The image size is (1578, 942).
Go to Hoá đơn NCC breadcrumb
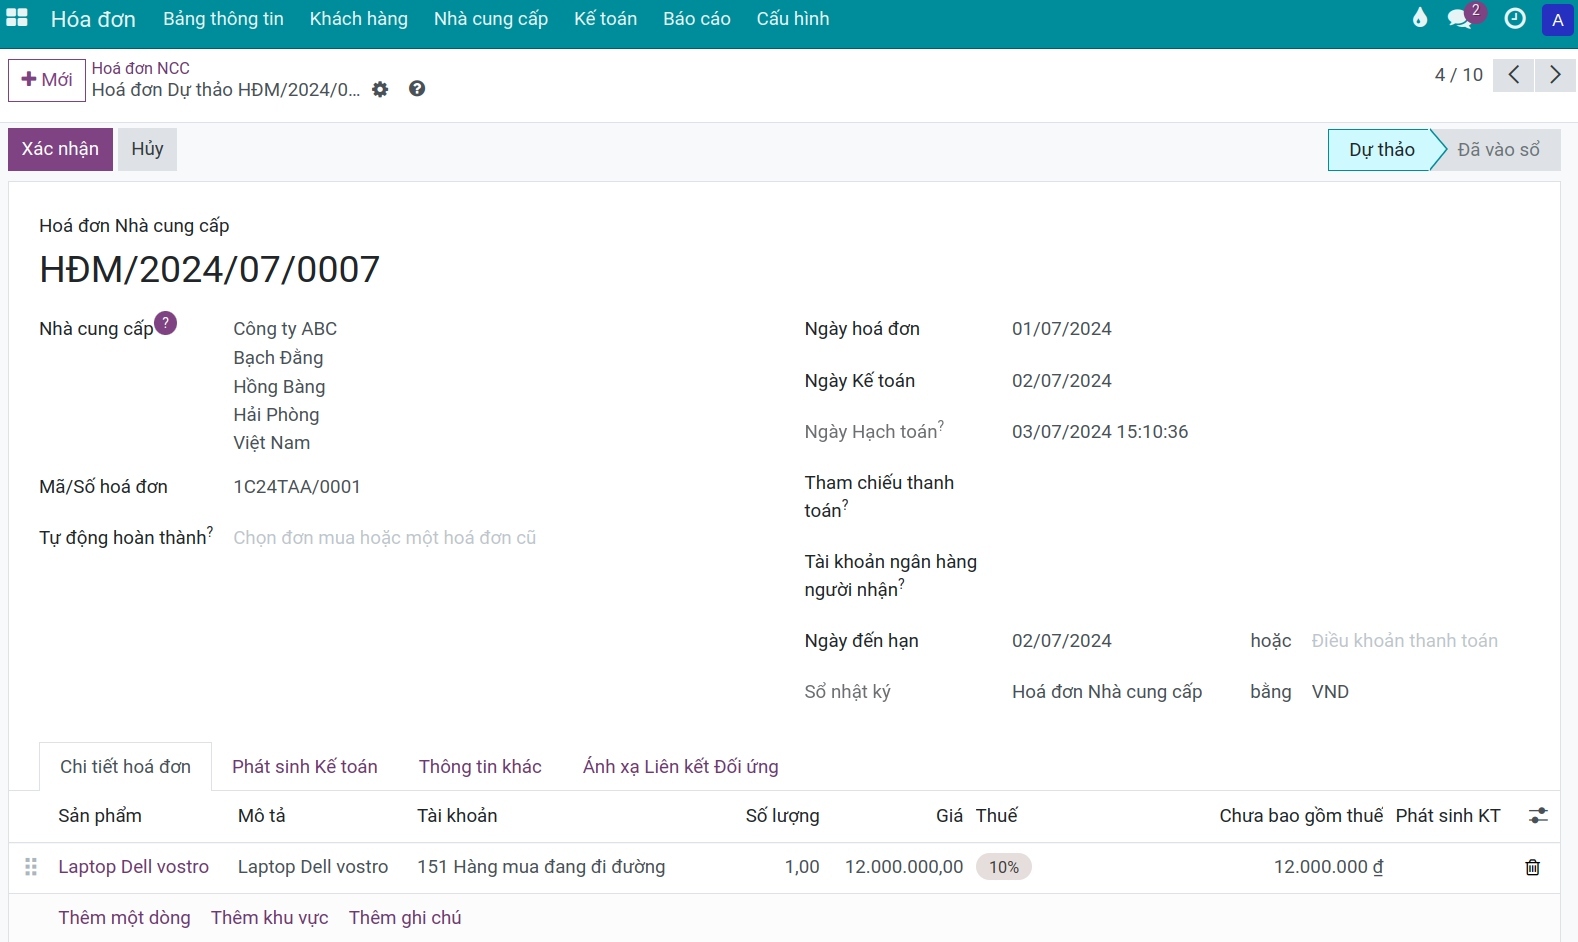point(141,68)
